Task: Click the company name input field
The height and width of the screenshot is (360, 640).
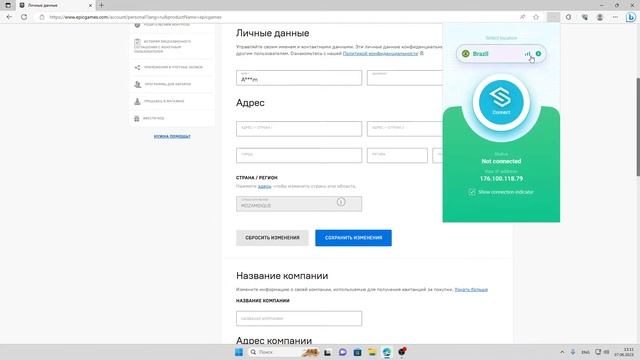Action: point(299,318)
